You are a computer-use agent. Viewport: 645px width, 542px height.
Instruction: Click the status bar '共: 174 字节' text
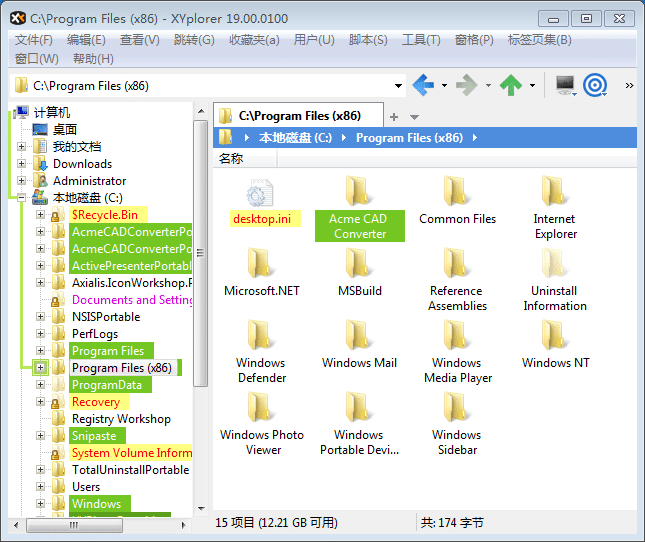452,523
